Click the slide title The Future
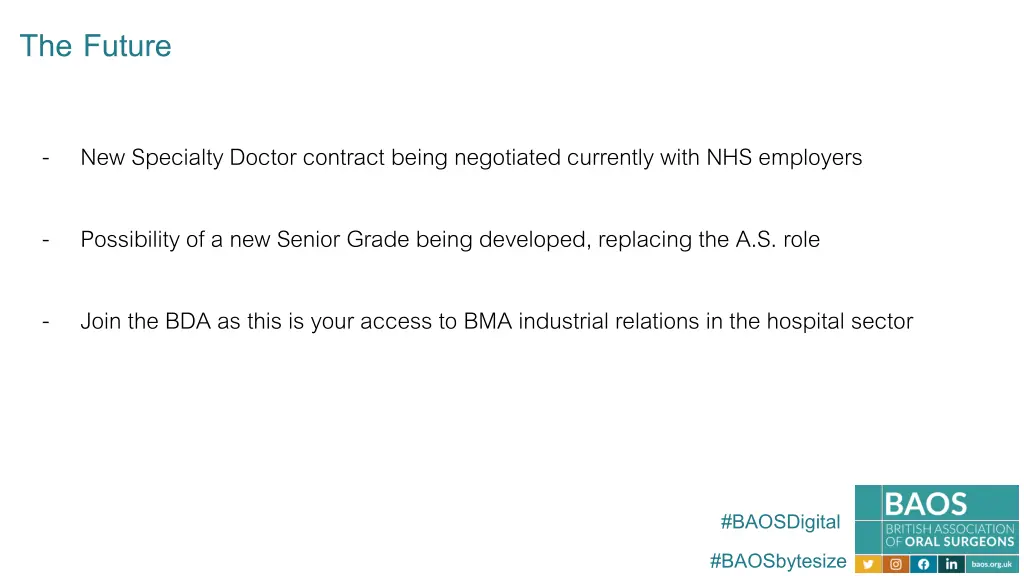Screen dimensions: 1024x576 point(95,46)
